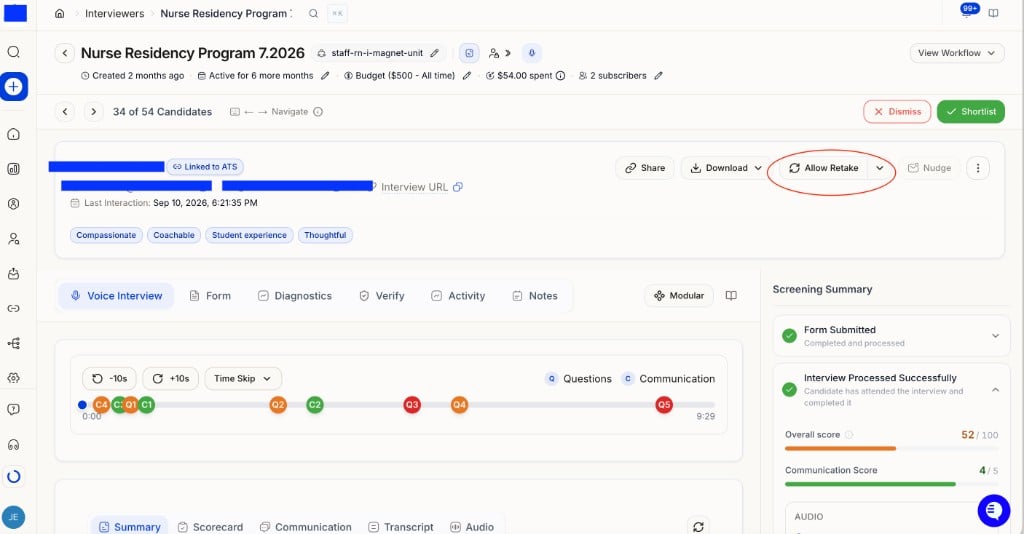Image resolution: width=1024 pixels, height=534 pixels.
Task: Open the Diagnostics tab
Action: pyautogui.click(x=295, y=296)
